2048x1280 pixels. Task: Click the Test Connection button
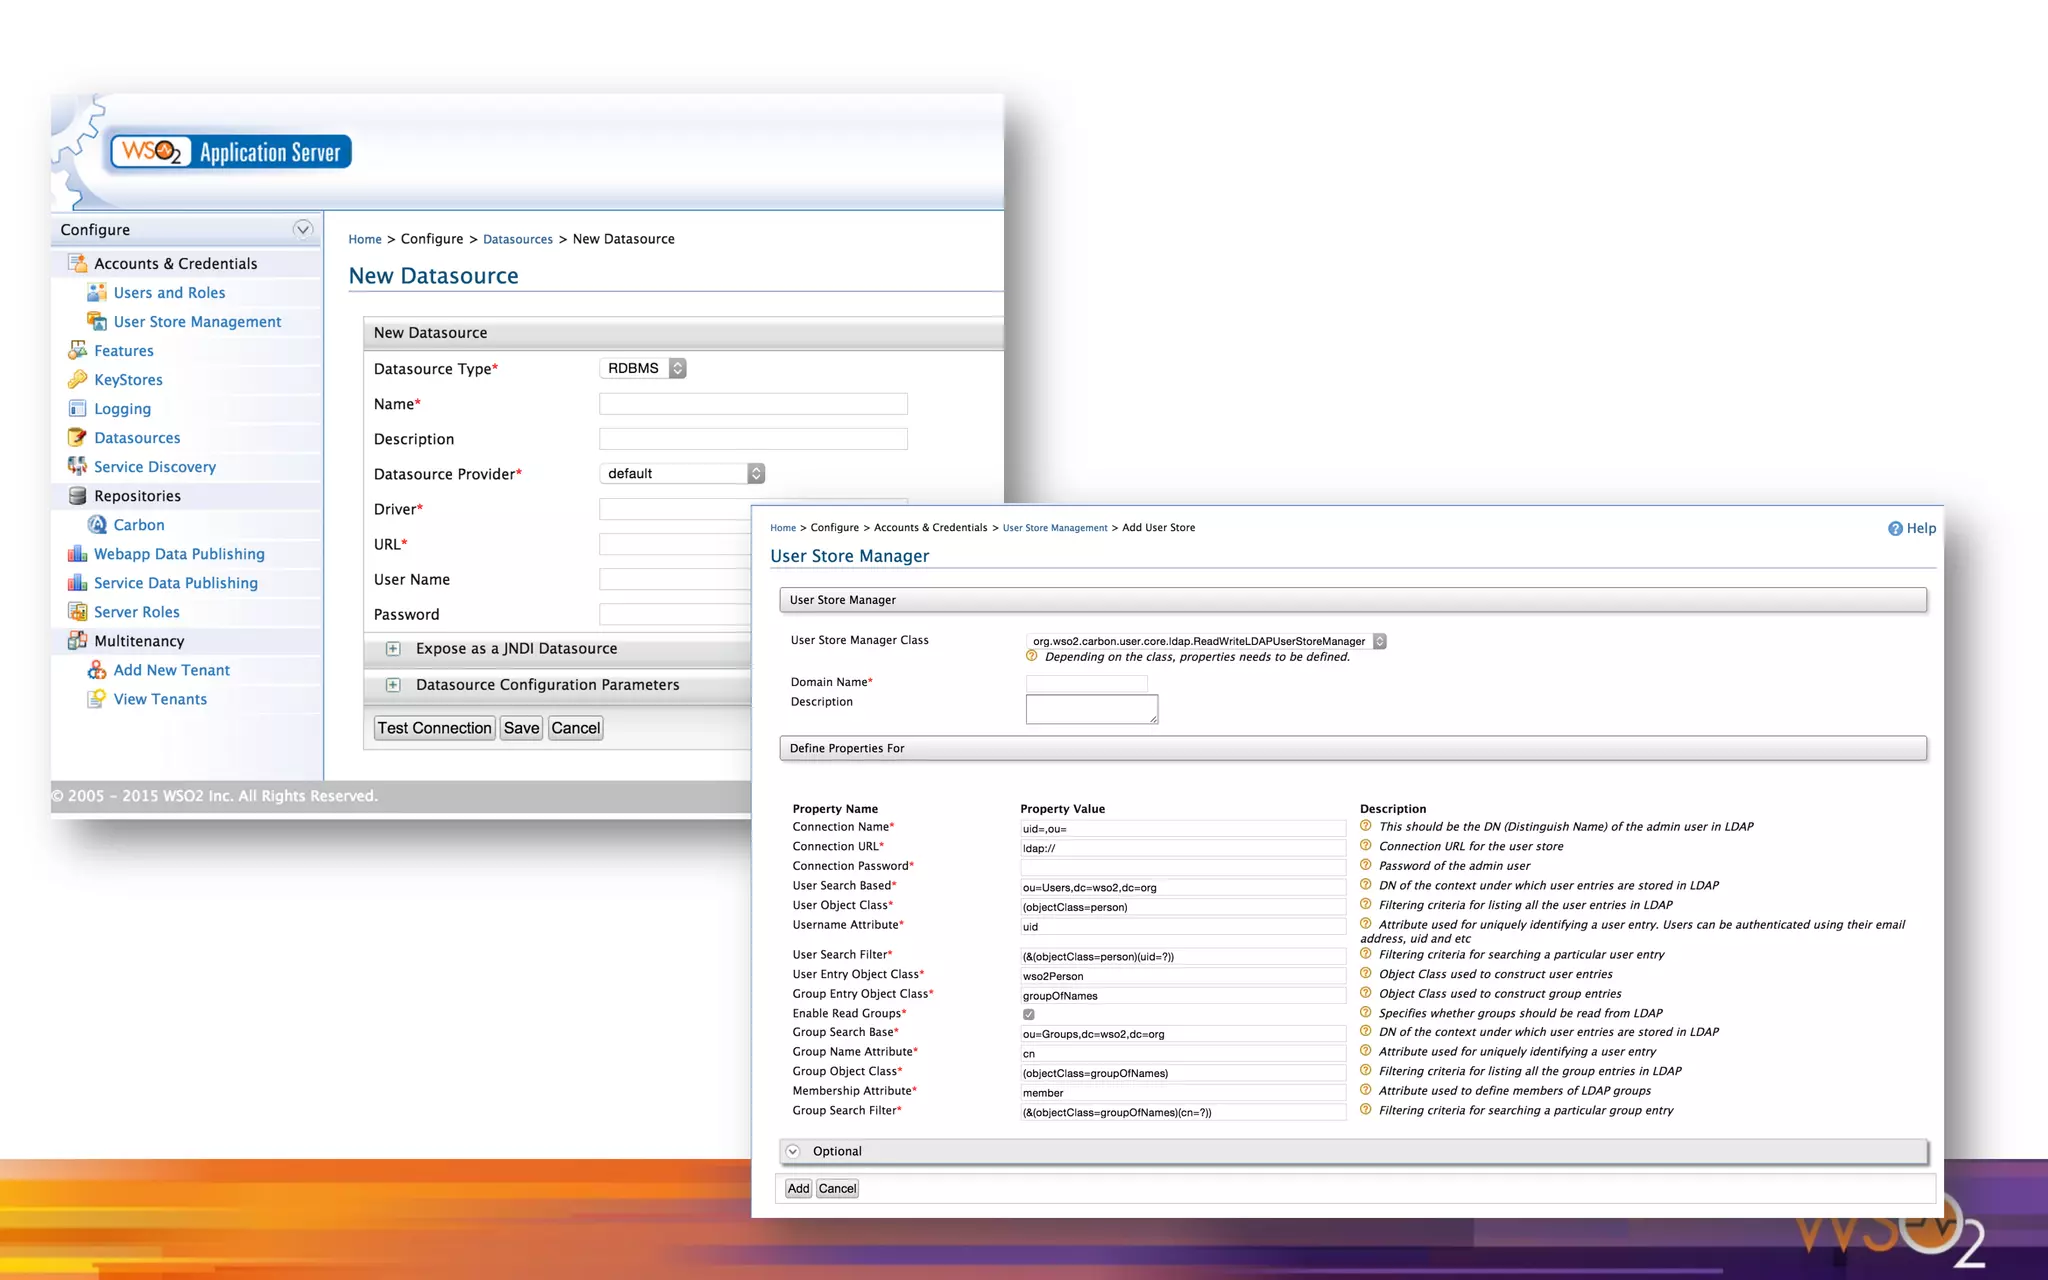[x=434, y=728]
